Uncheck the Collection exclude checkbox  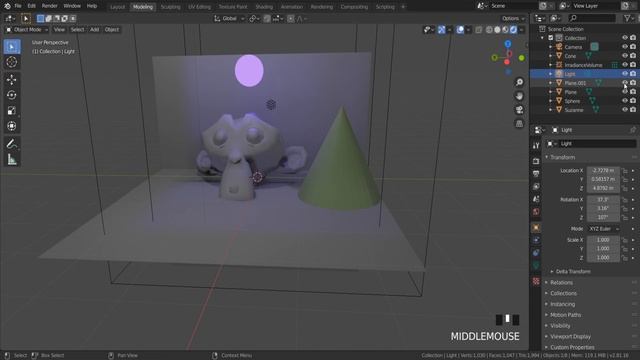(551, 38)
